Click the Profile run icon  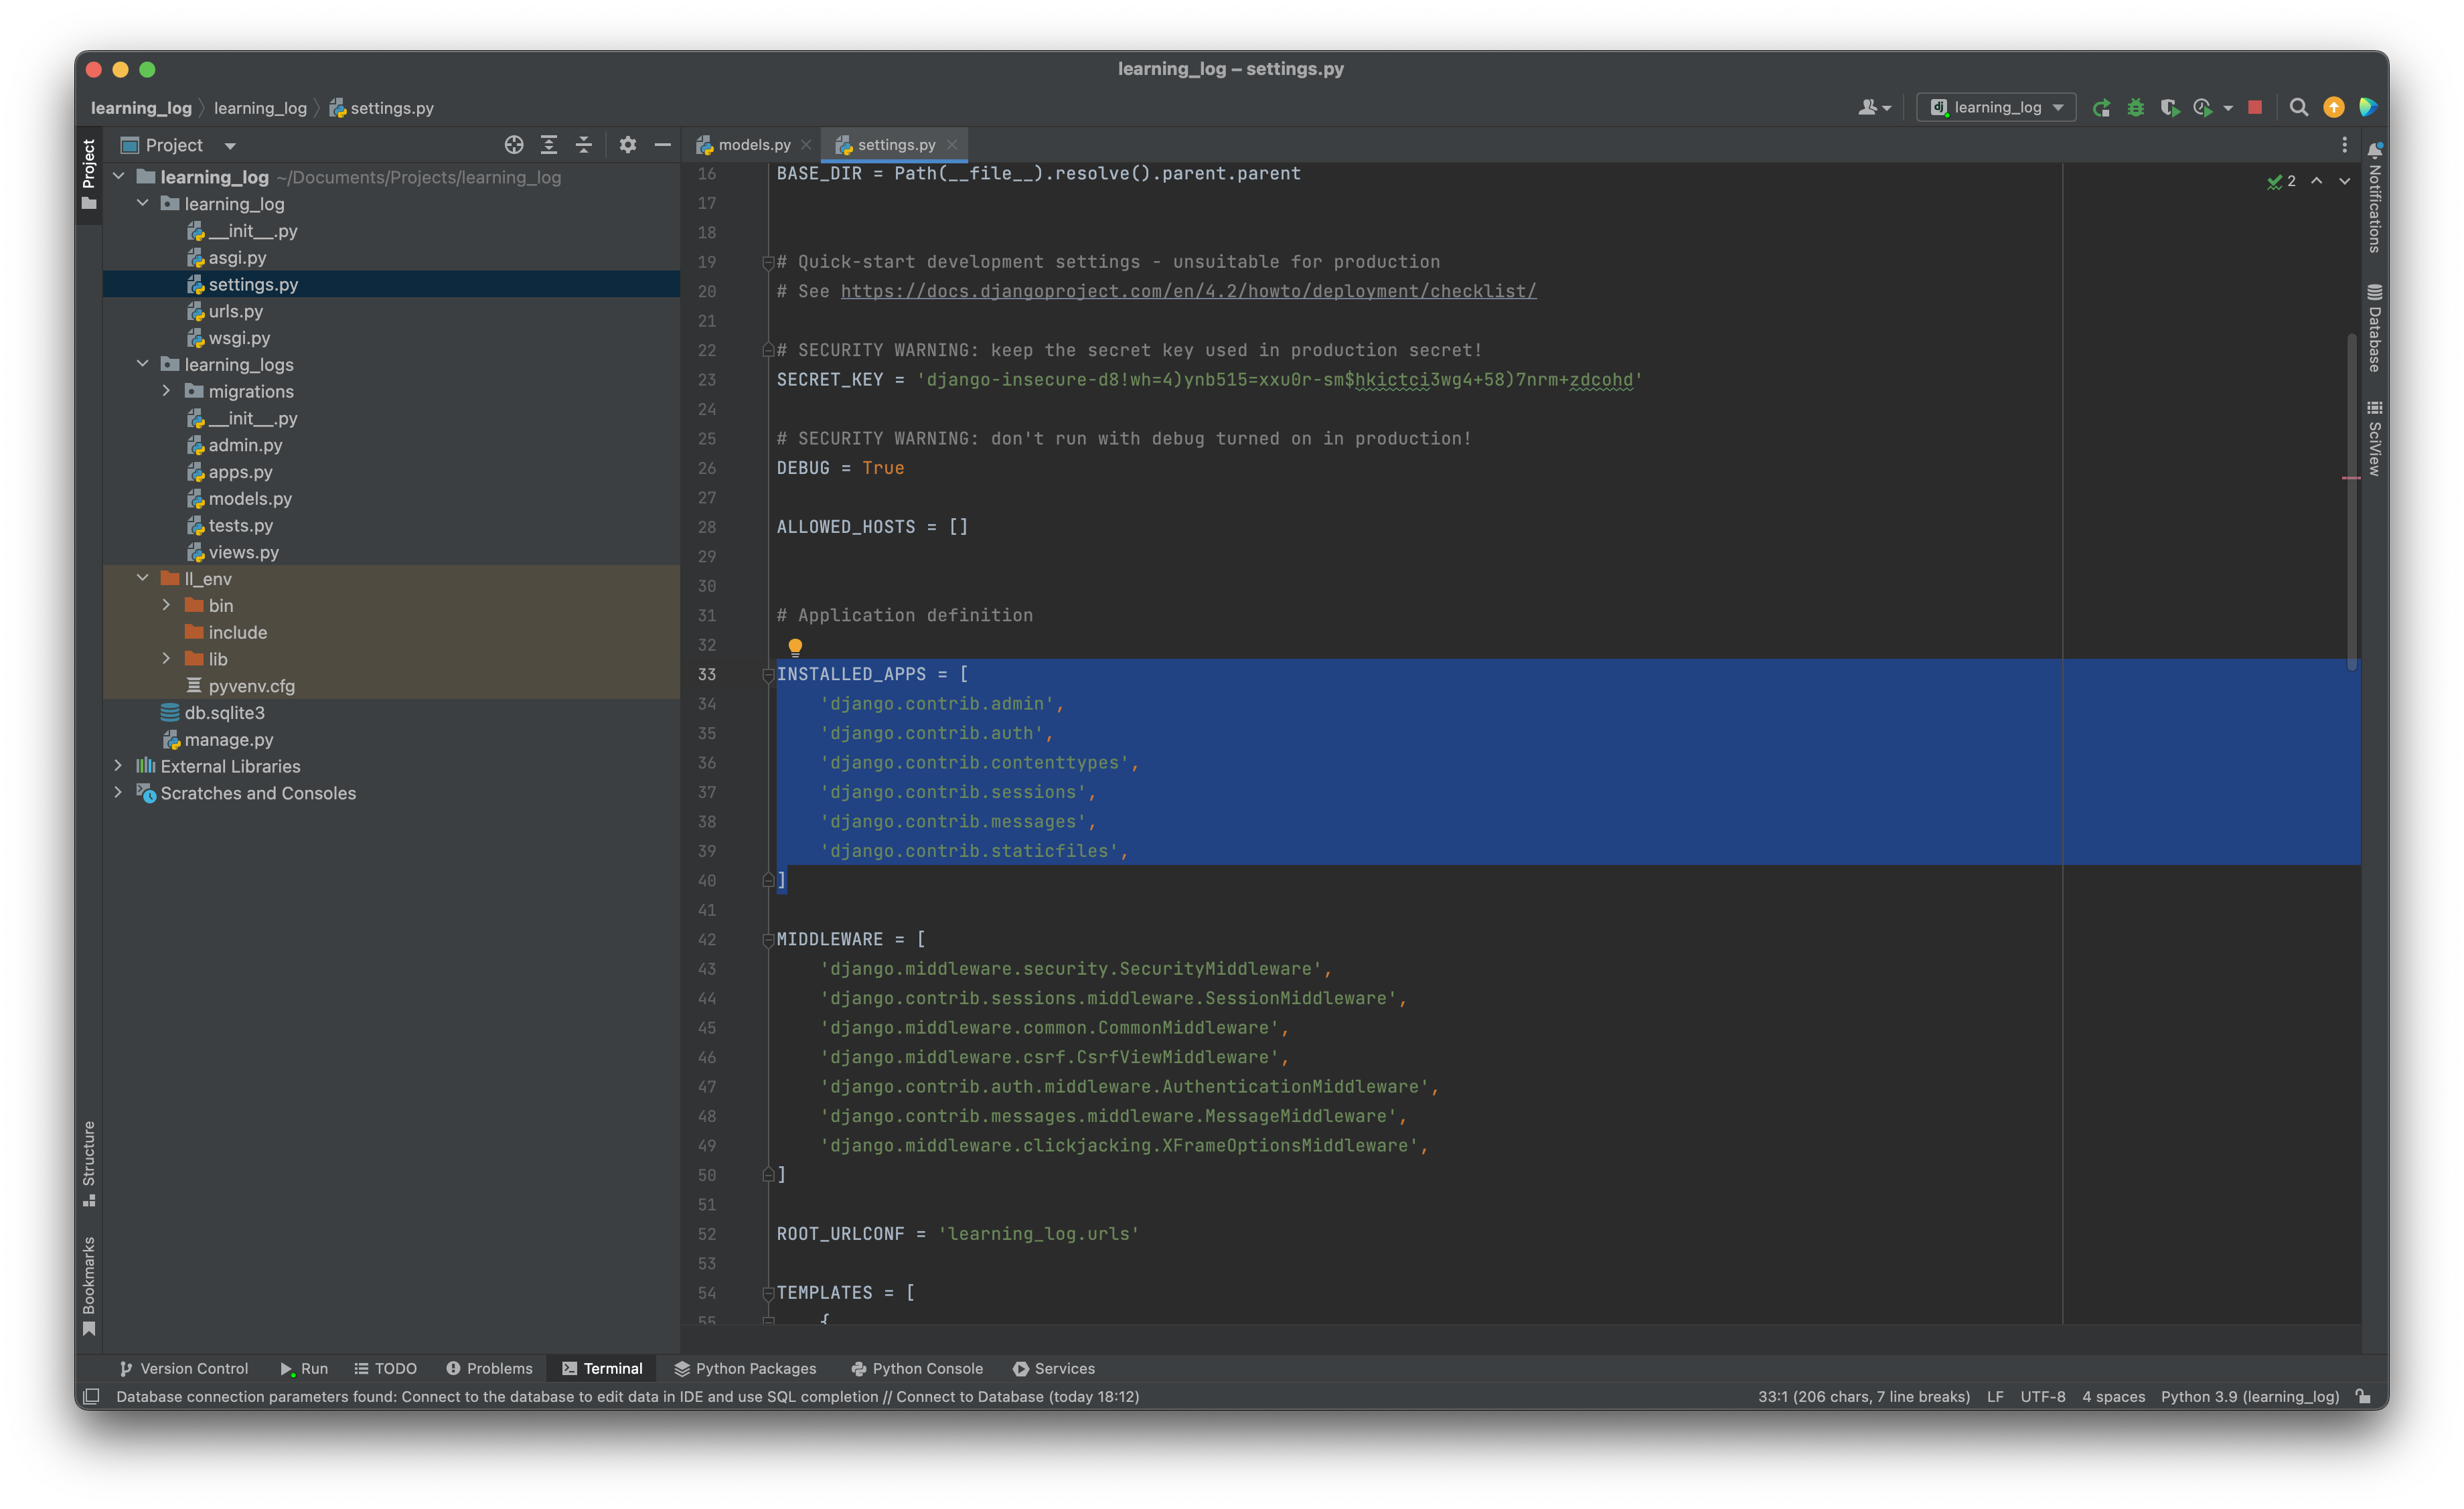point(2203,108)
